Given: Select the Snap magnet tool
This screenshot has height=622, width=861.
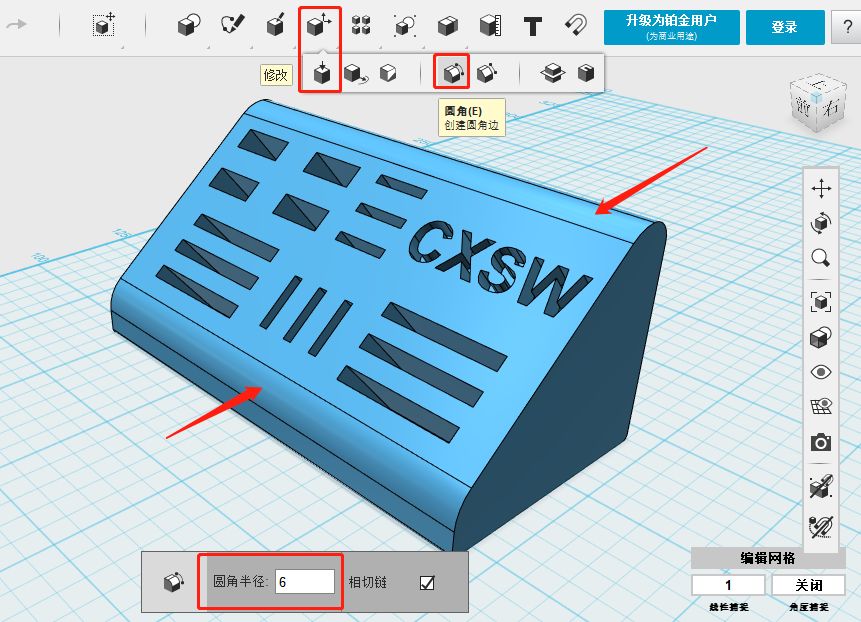Looking at the screenshot, I should 576,25.
